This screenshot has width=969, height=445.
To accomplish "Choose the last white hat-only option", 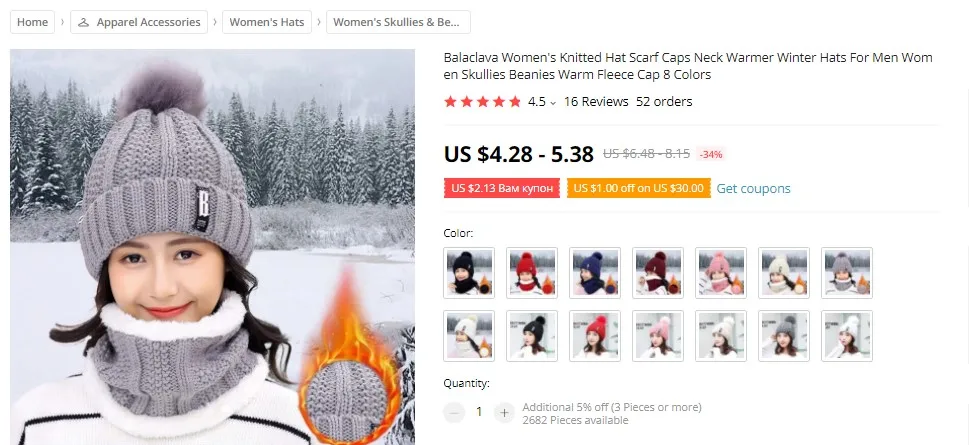I will (x=847, y=336).
